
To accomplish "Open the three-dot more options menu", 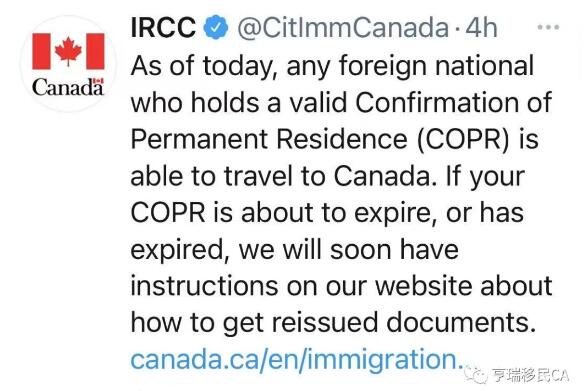I will pos(548,27).
